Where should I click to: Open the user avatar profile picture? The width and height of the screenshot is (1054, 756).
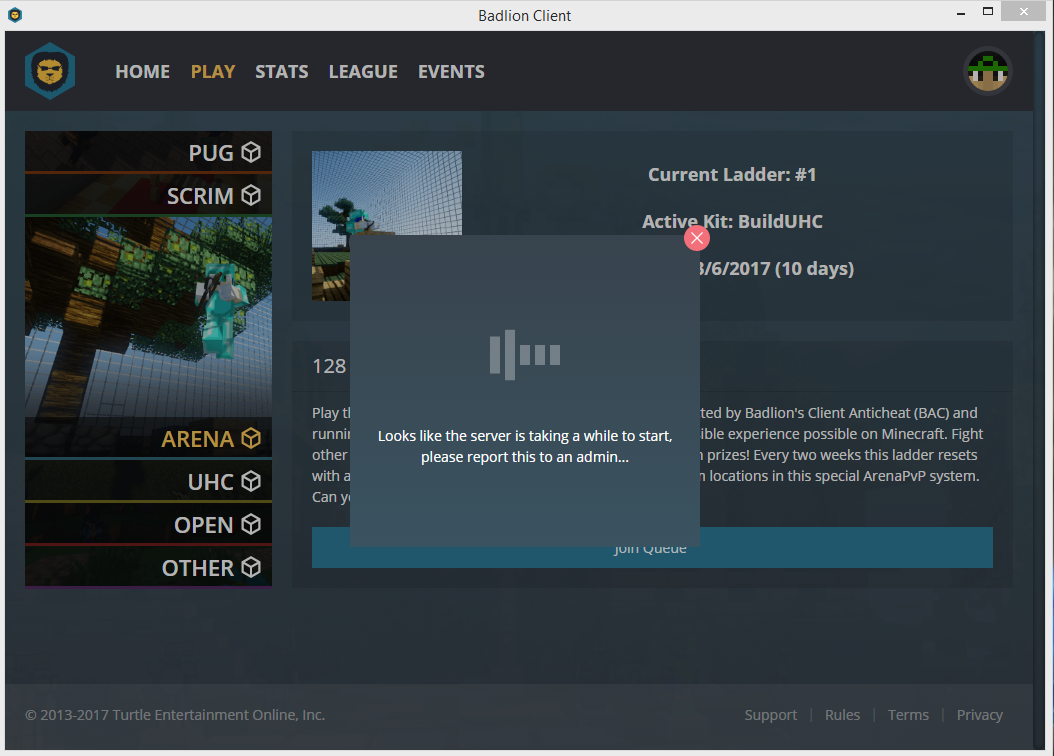[987, 71]
